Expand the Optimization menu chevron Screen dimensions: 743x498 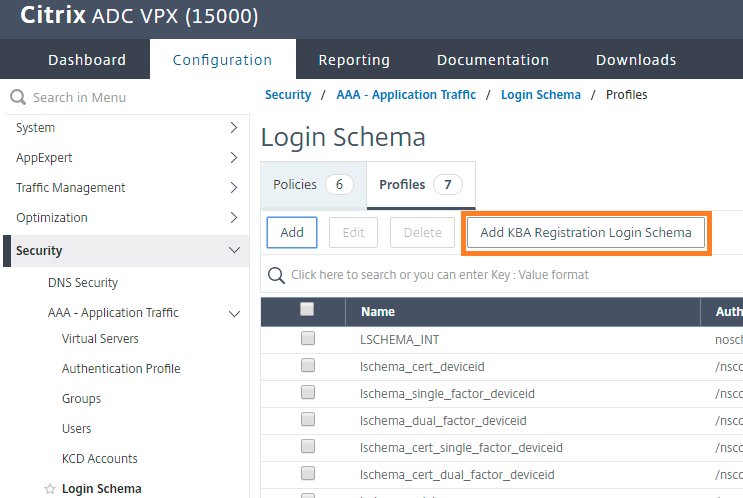pyautogui.click(x=234, y=217)
